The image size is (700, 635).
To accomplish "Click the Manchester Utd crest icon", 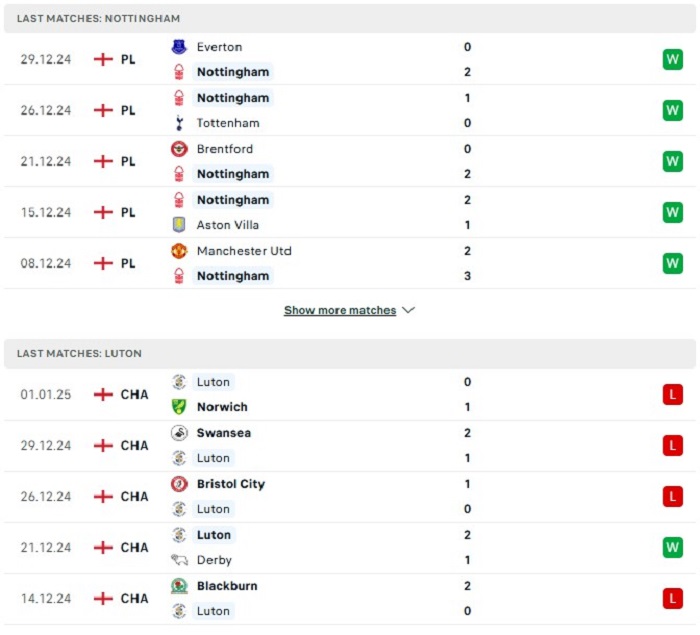I will click(x=179, y=251).
